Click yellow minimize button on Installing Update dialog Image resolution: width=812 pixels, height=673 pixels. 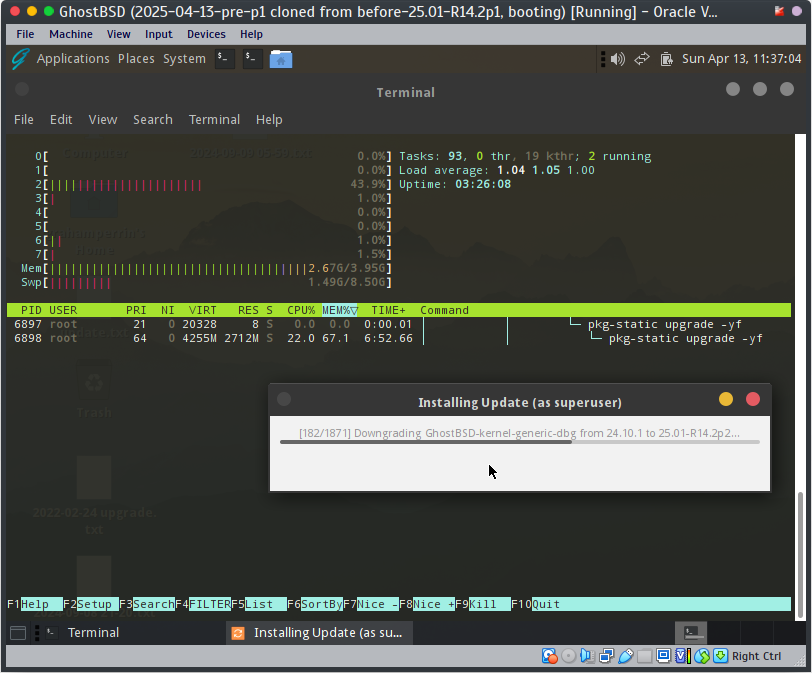(726, 399)
